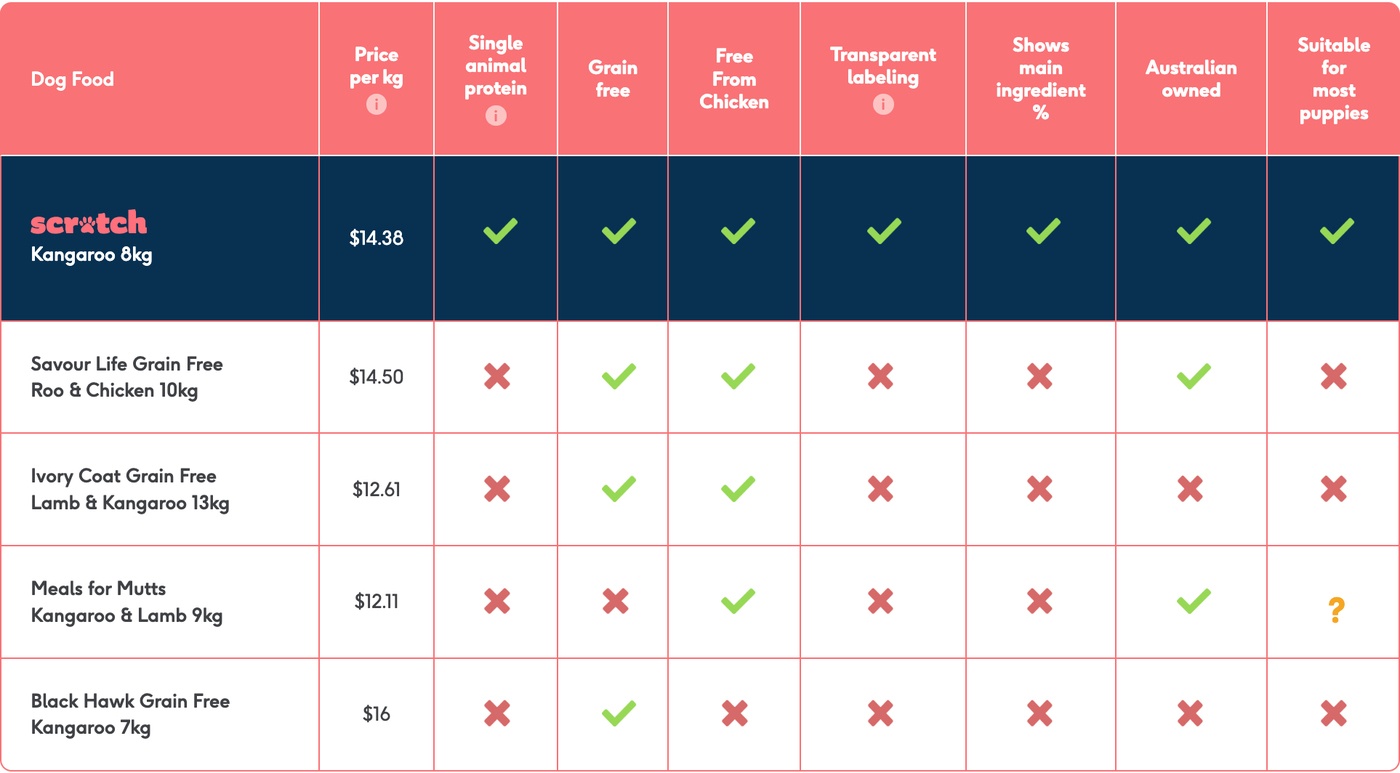The image size is (1400, 773).
Task: Click the info icon under Price per kg
Action: pyautogui.click(x=376, y=104)
